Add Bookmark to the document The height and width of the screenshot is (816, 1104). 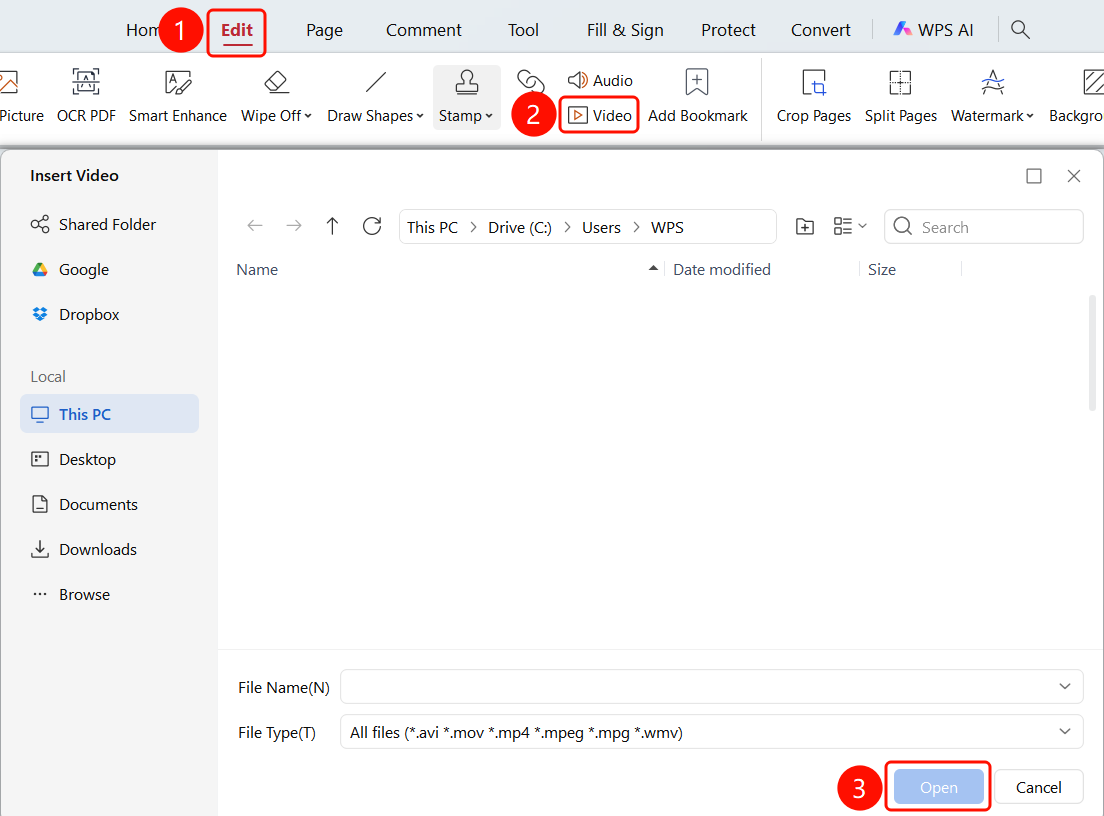pos(697,96)
